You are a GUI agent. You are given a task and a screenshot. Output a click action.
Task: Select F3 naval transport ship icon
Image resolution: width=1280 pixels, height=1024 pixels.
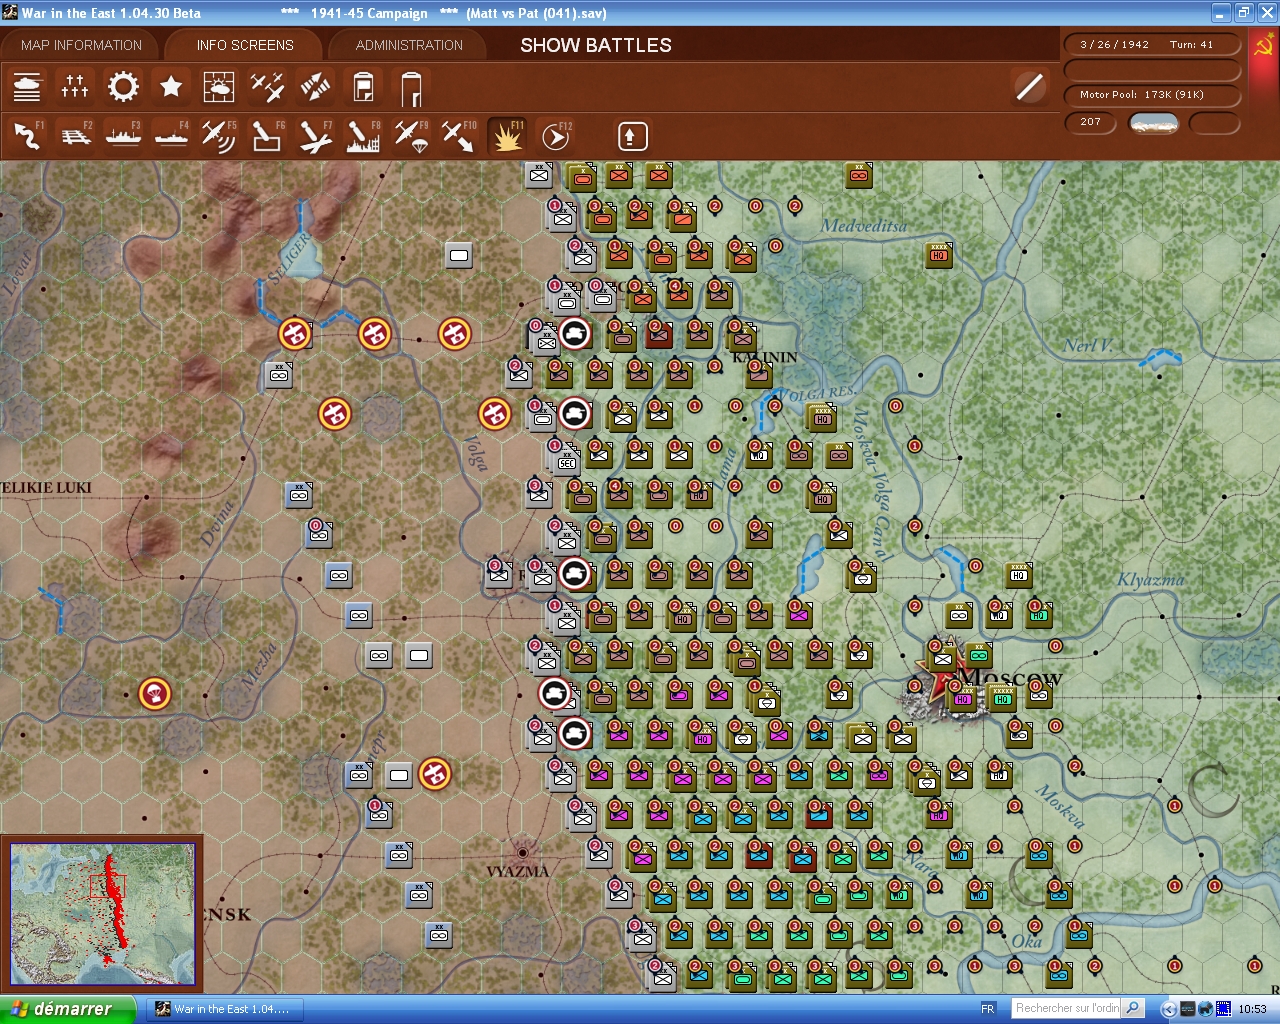pos(123,136)
